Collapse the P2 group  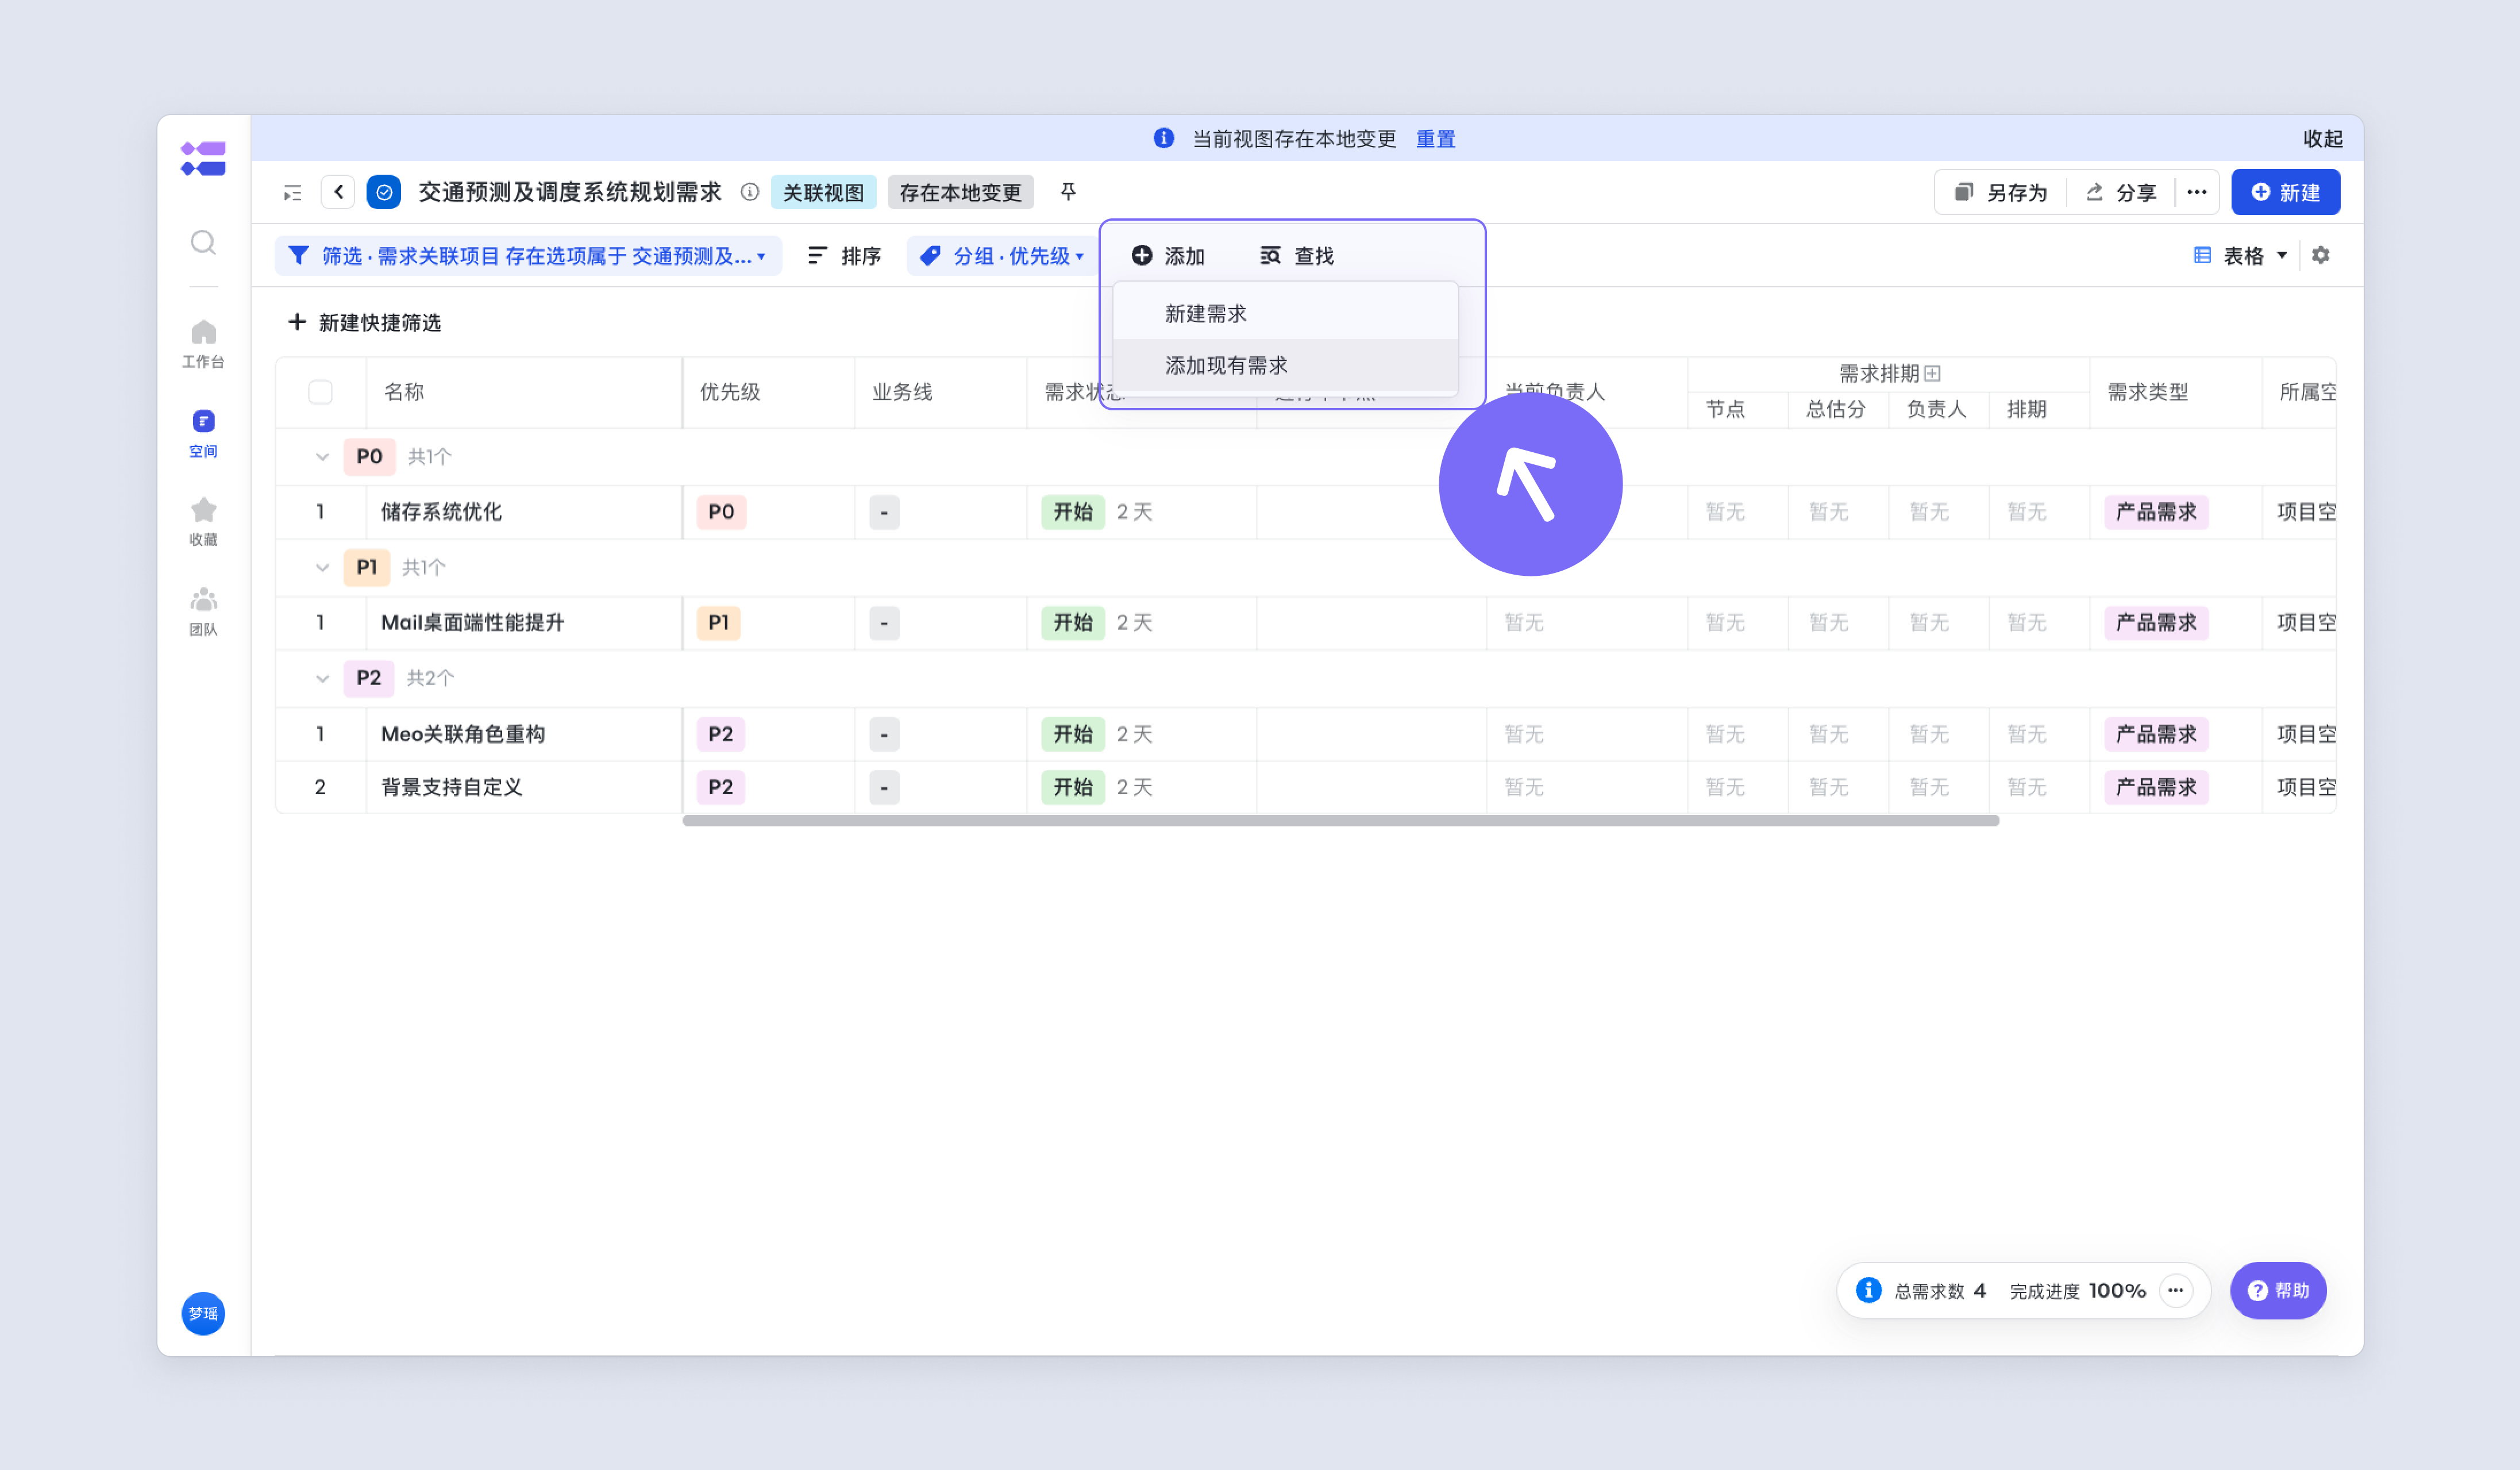pos(322,678)
